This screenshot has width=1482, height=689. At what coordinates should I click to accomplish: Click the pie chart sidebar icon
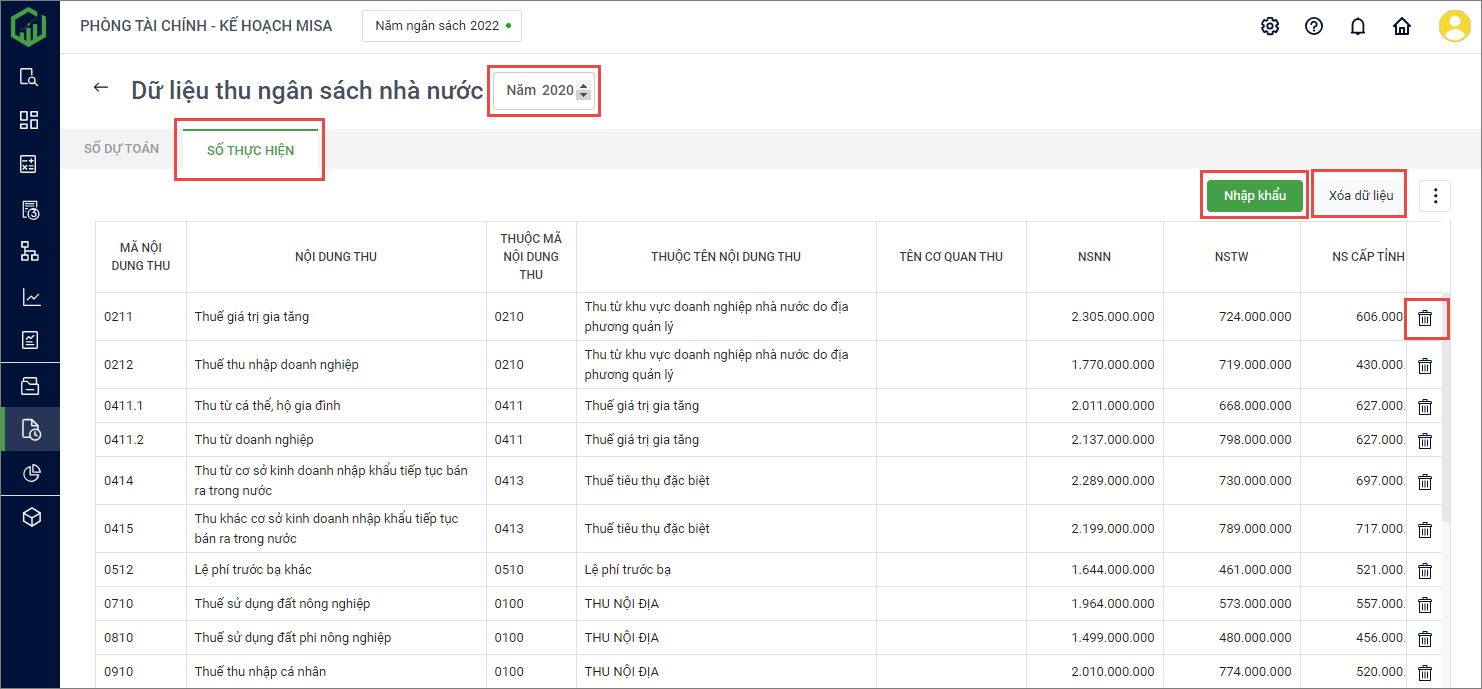[30, 473]
